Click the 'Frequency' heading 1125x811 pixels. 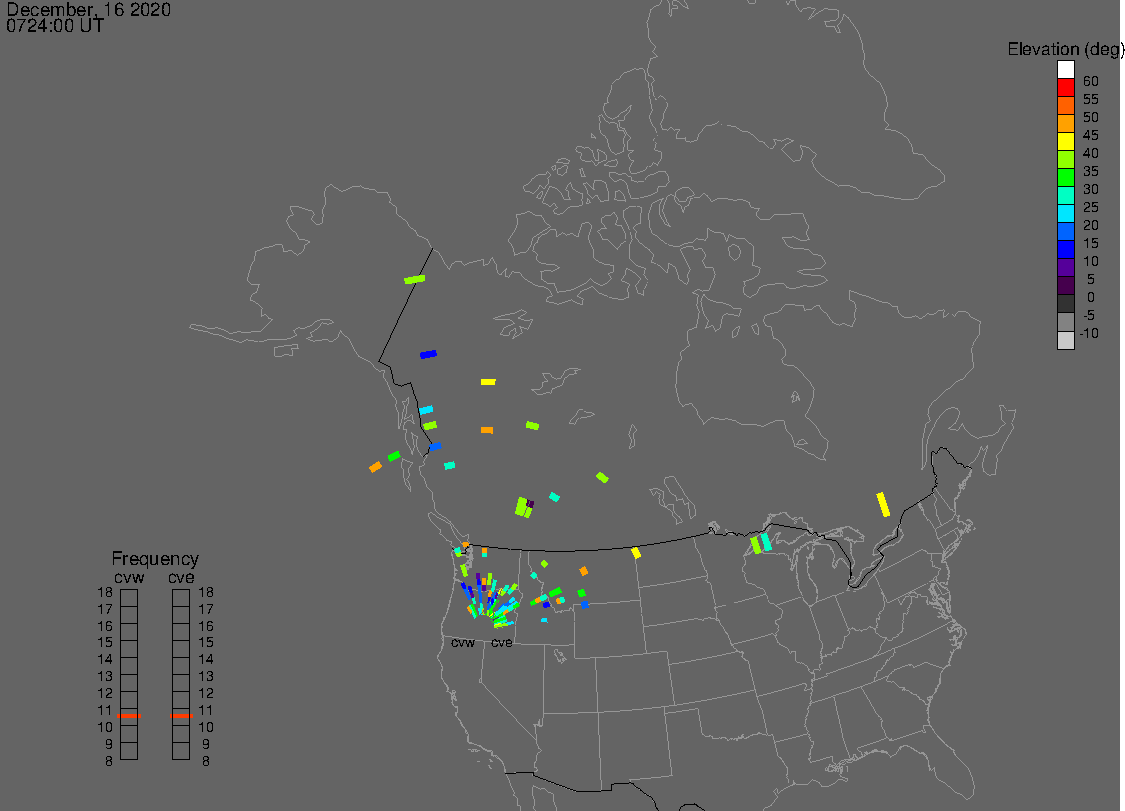tap(155, 558)
